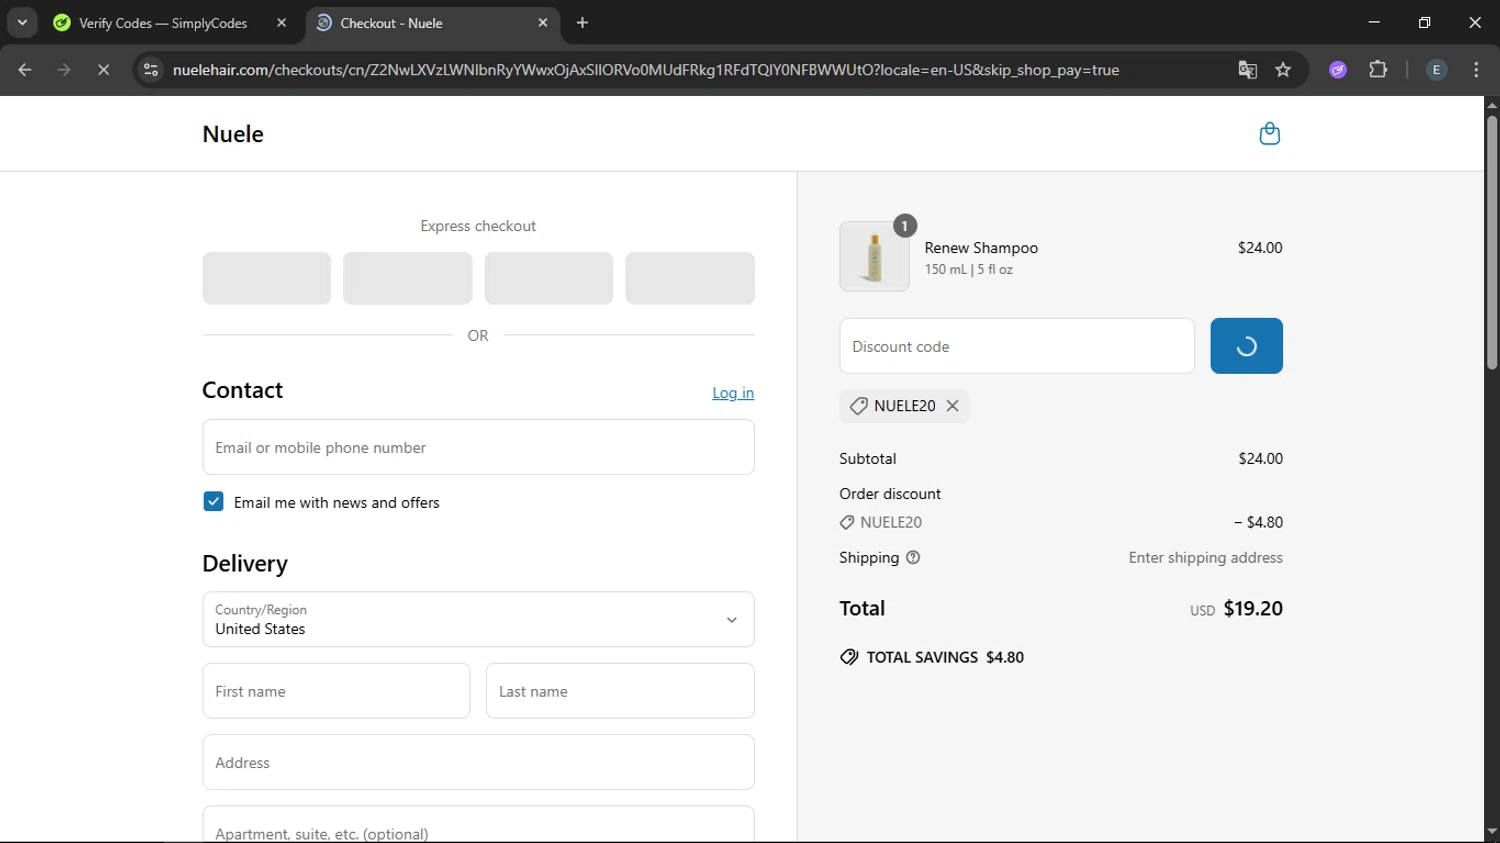Open the browser tab search dropdown
The image size is (1500, 843).
pyautogui.click(x=22, y=22)
